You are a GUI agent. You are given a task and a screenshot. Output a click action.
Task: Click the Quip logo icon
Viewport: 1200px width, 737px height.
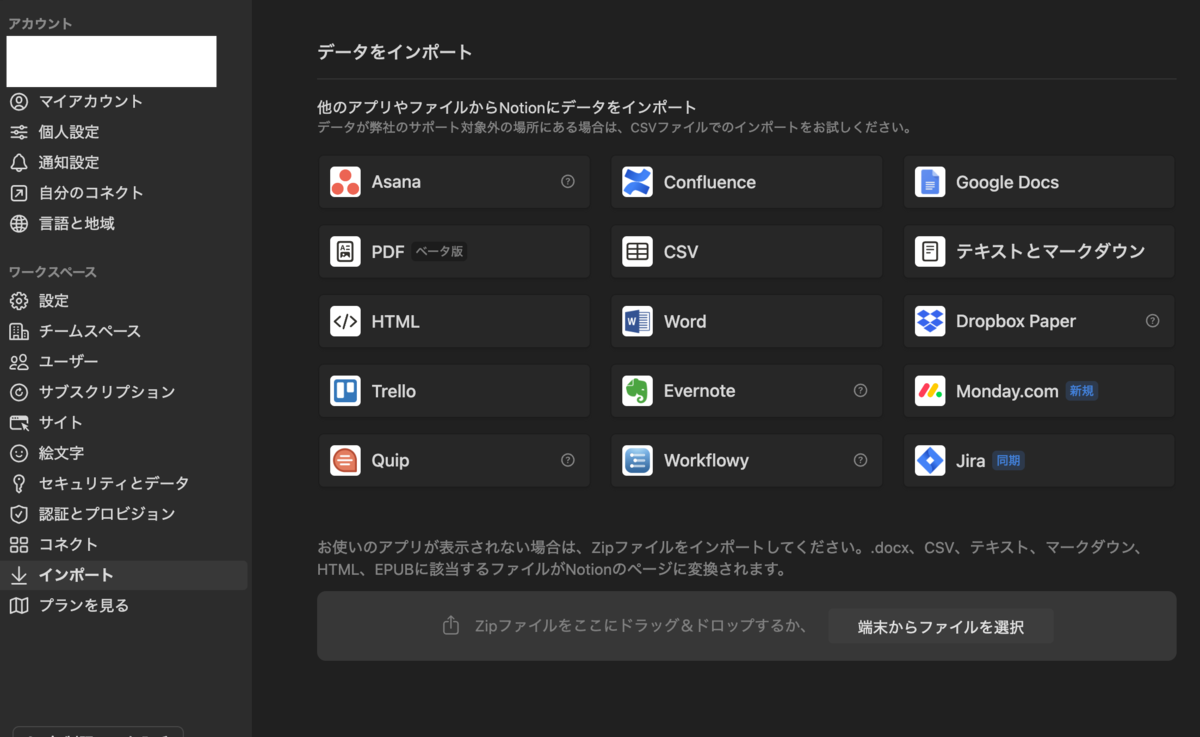(x=345, y=460)
